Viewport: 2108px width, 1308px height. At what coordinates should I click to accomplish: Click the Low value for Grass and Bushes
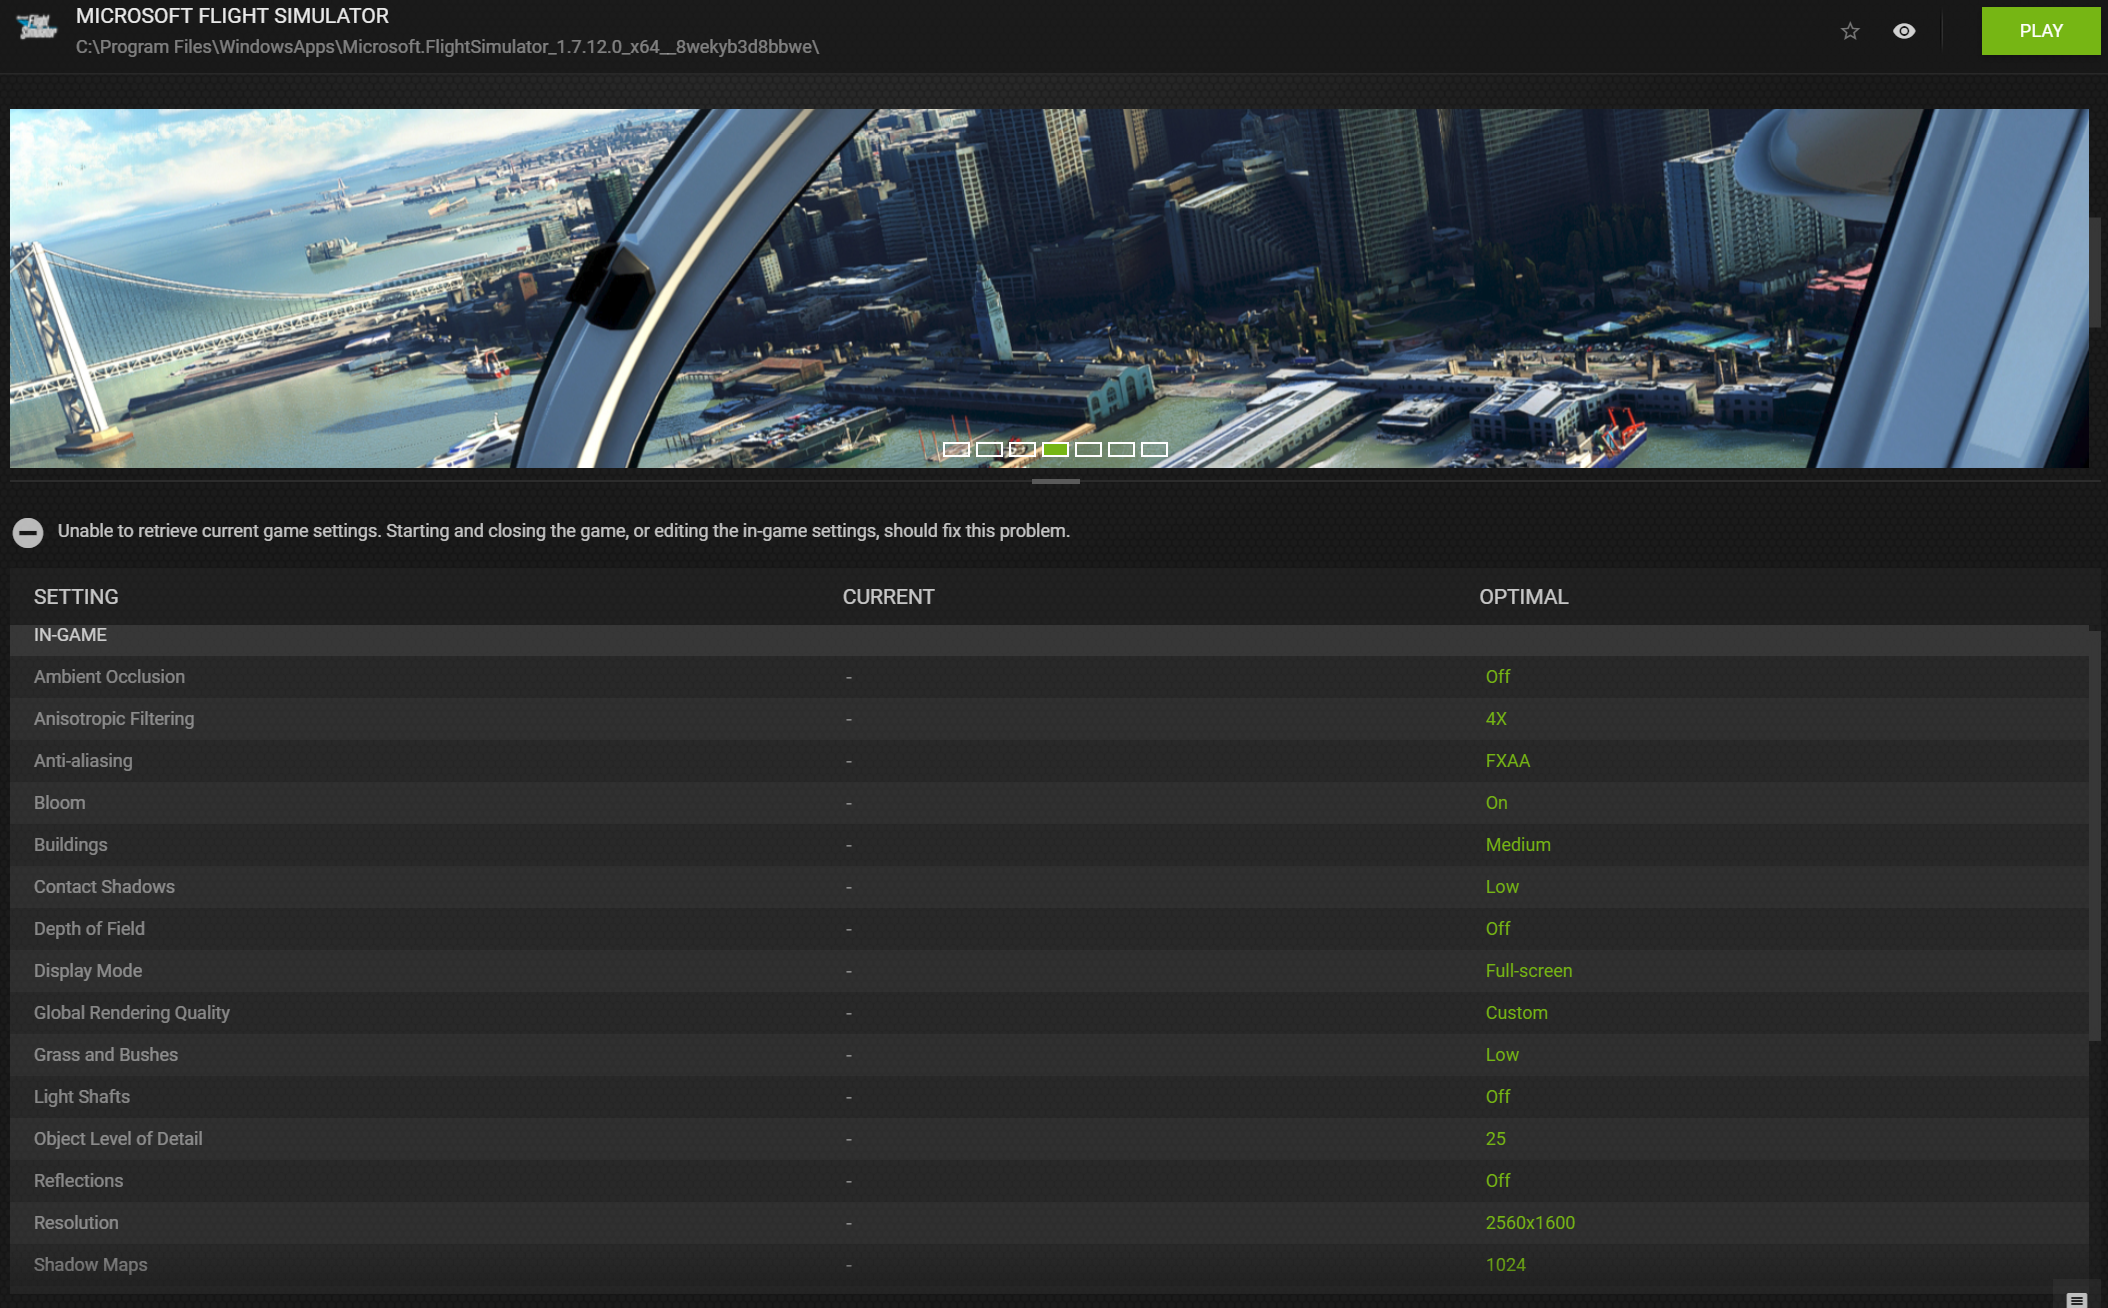point(1502,1055)
